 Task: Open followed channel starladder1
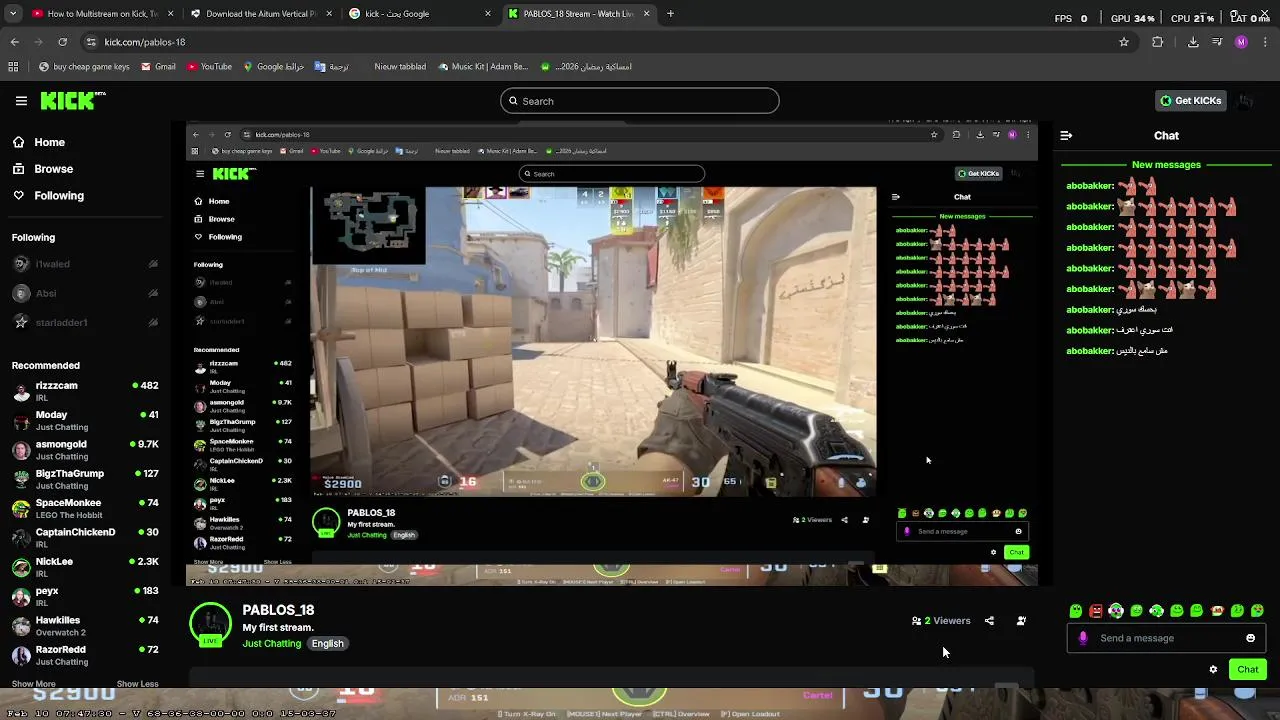coord(85,323)
